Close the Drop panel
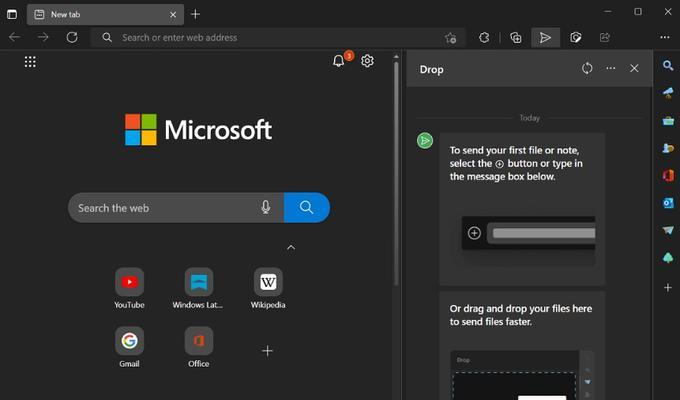The height and width of the screenshot is (400, 680). pyautogui.click(x=634, y=68)
